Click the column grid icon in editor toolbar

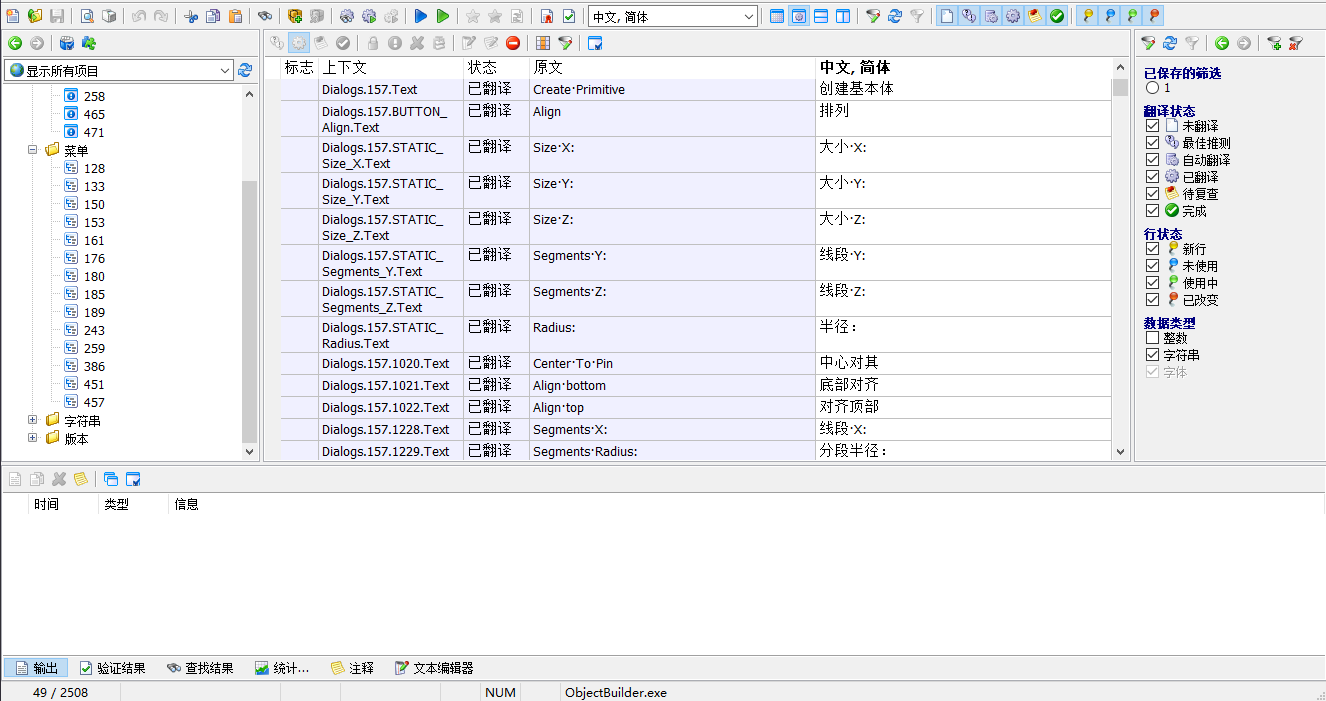[x=543, y=43]
